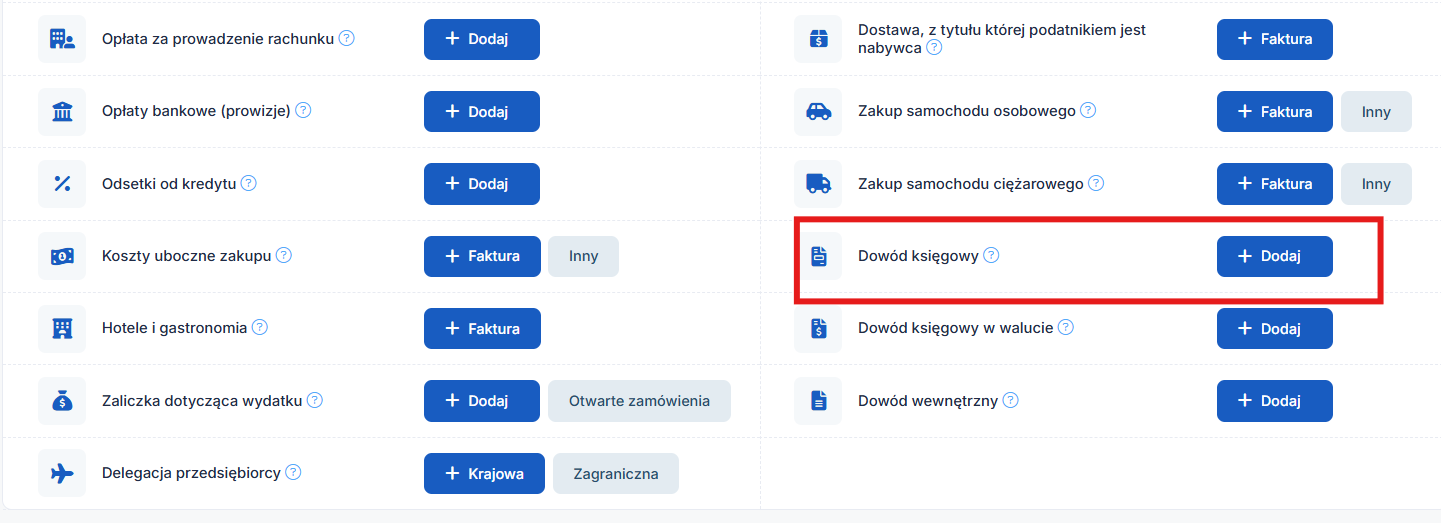Screen dimensions: 1441x523
Task: Open help tooltip next to Dowód księgowy
Action: pos(991,255)
